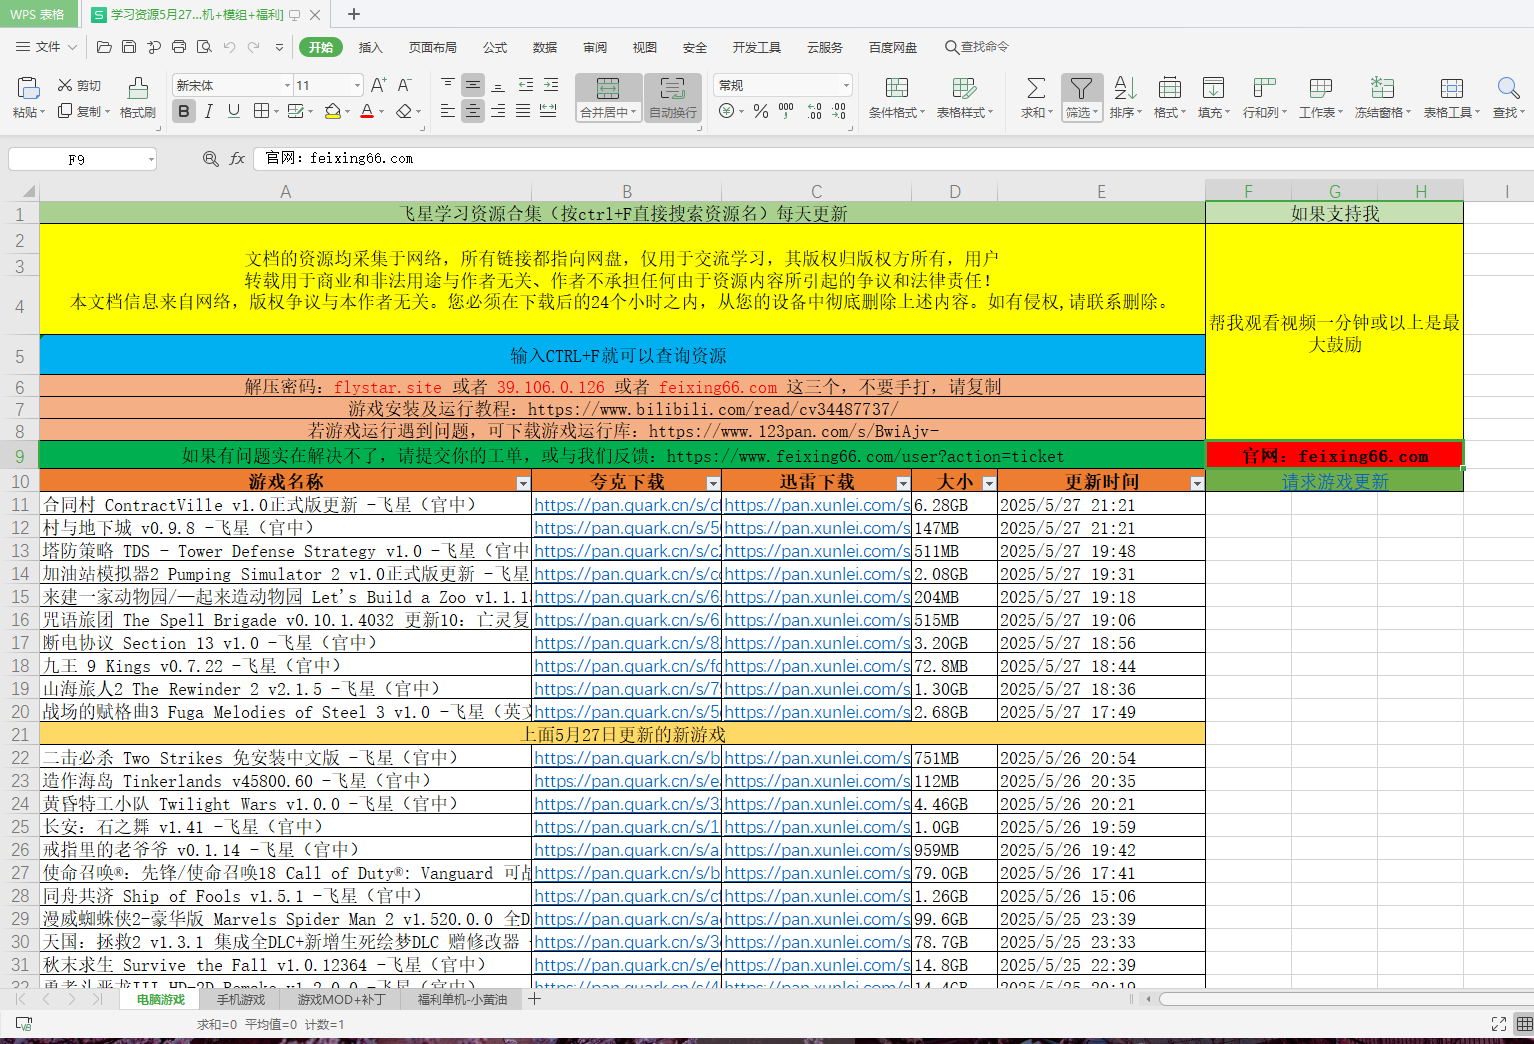Image resolution: width=1534 pixels, height=1044 pixels.
Task: Click the Redo arrow icon
Action: tap(254, 47)
